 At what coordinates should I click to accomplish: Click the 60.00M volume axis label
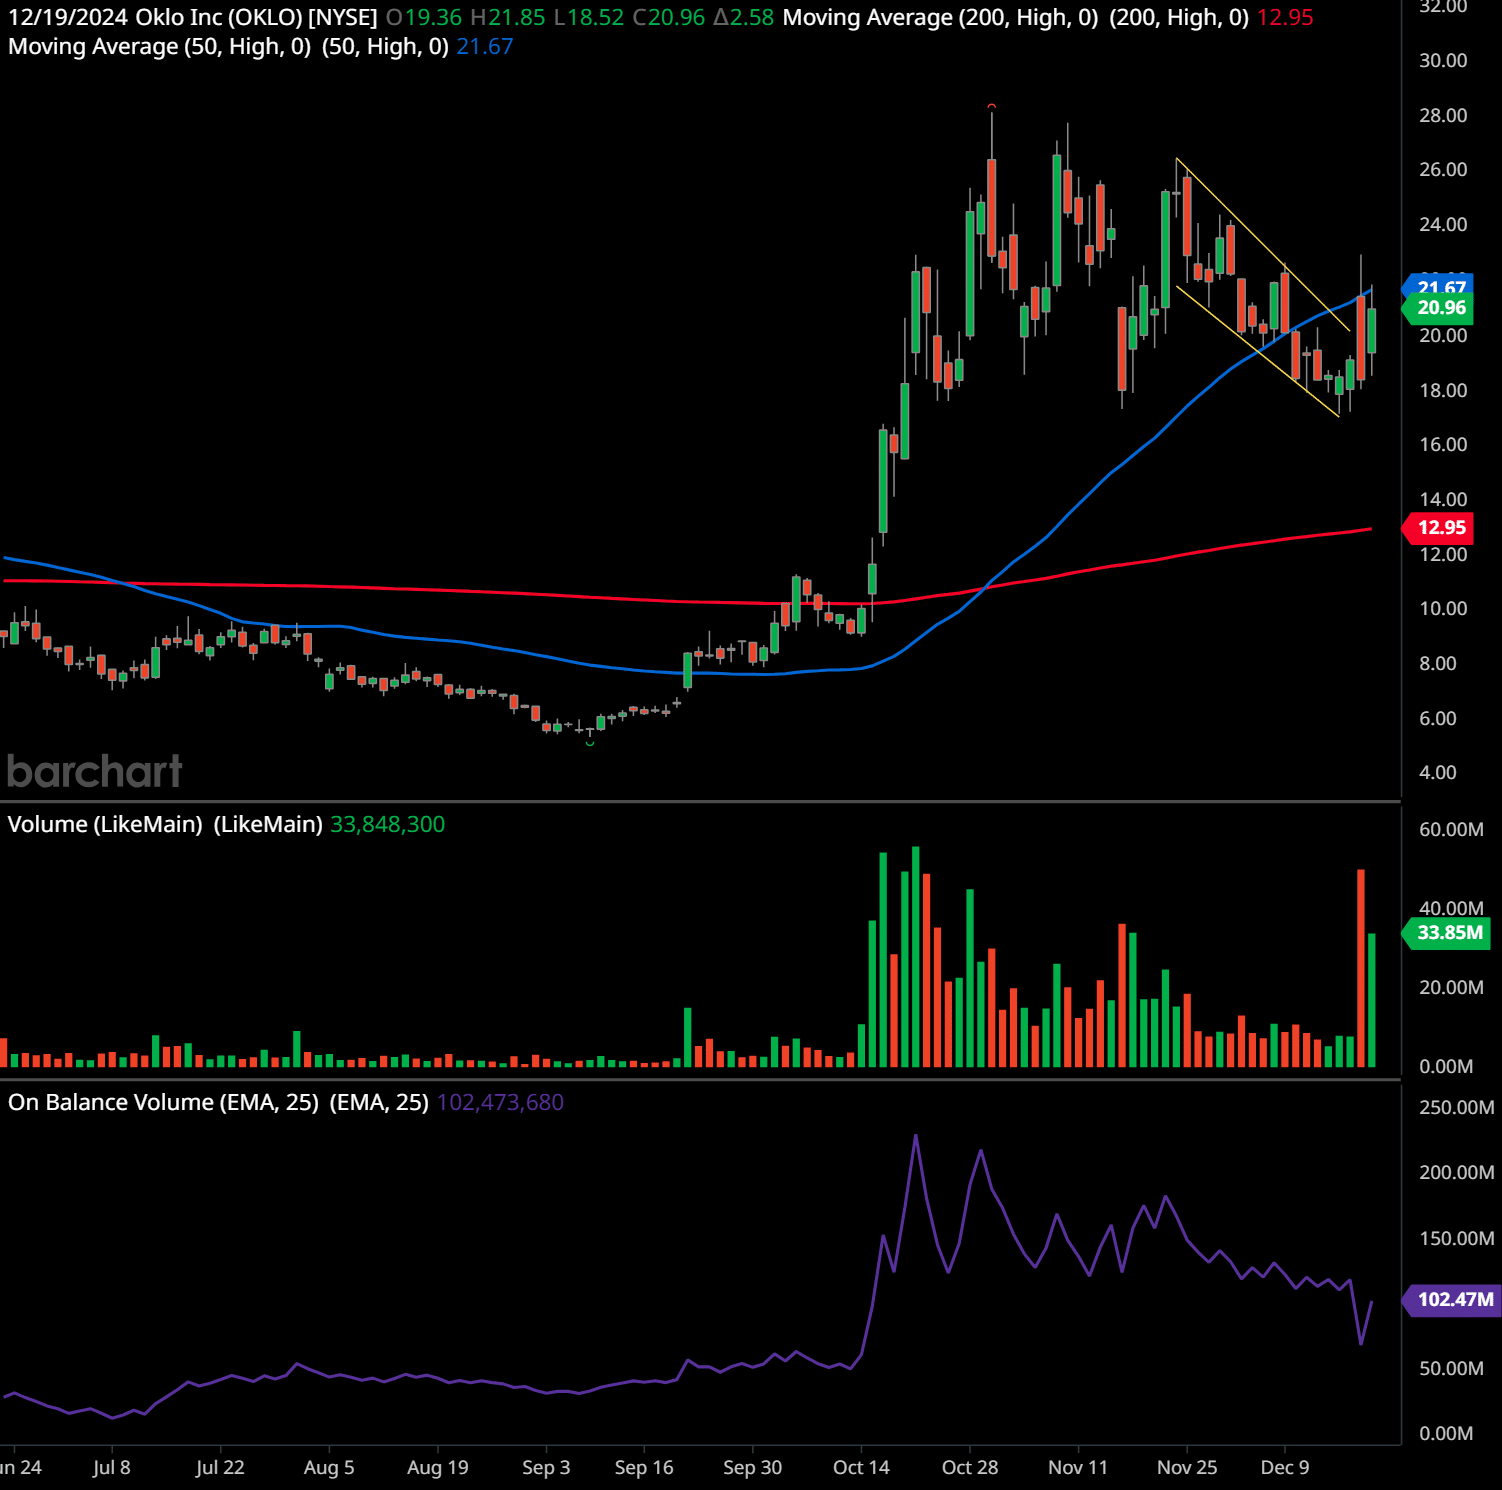pos(1451,830)
